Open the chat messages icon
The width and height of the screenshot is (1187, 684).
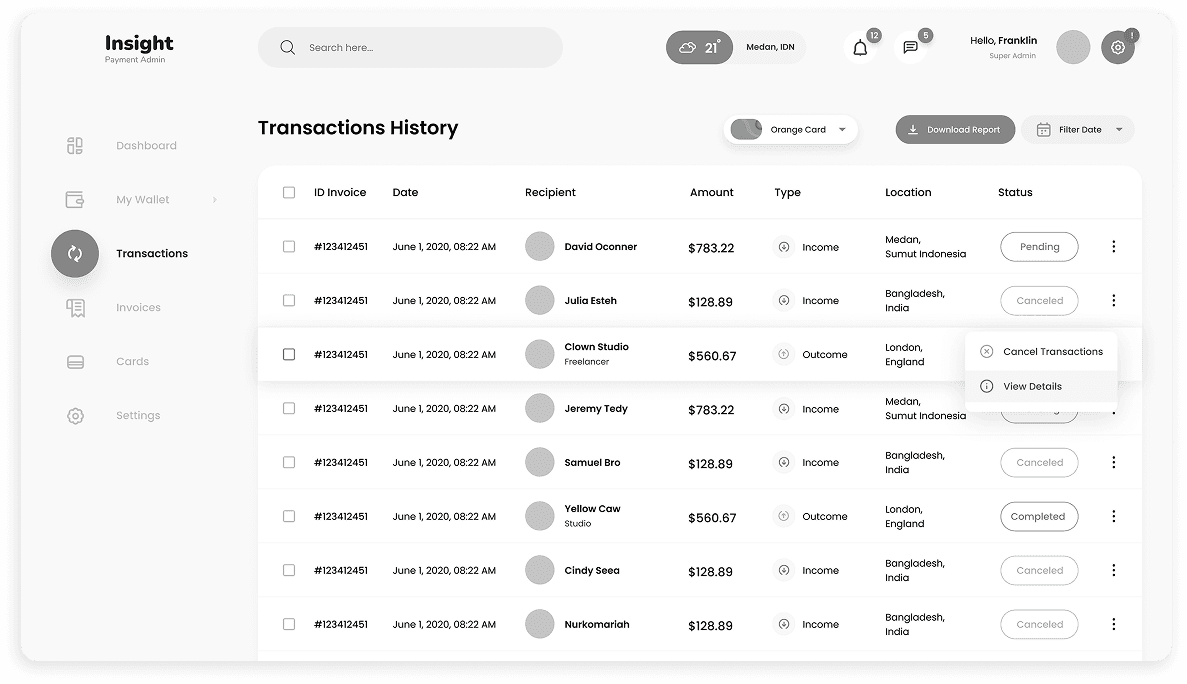tap(909, 47)
